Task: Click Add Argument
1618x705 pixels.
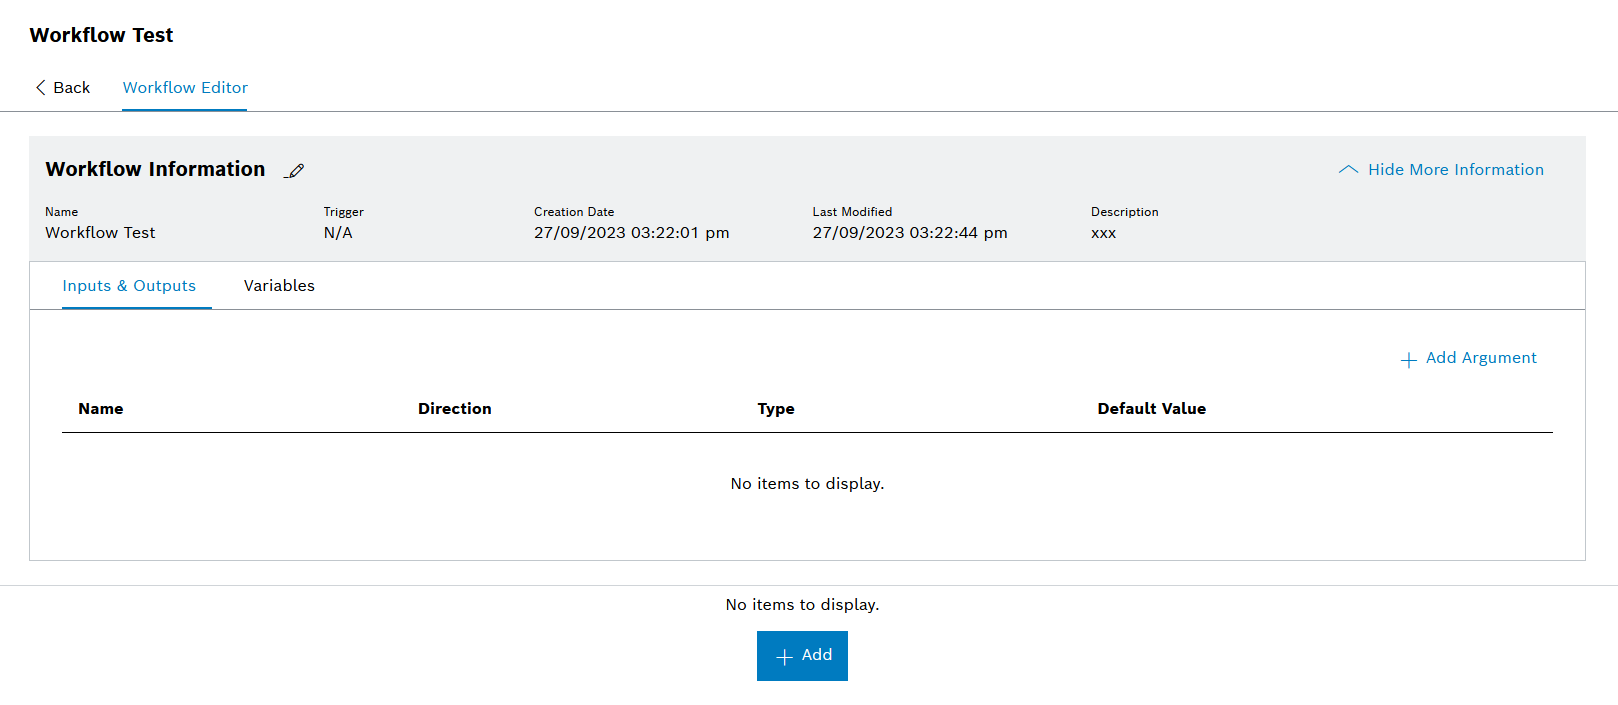Action: (x=1468, y=358)
